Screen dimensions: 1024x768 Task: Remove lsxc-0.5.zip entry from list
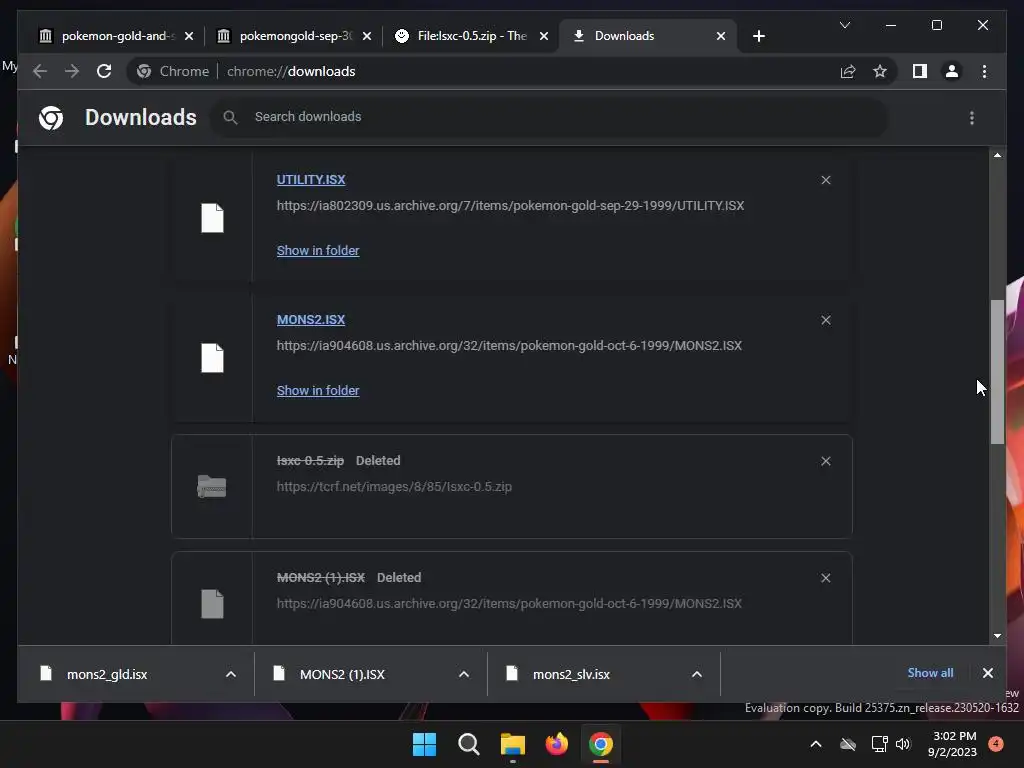[825, 461]
